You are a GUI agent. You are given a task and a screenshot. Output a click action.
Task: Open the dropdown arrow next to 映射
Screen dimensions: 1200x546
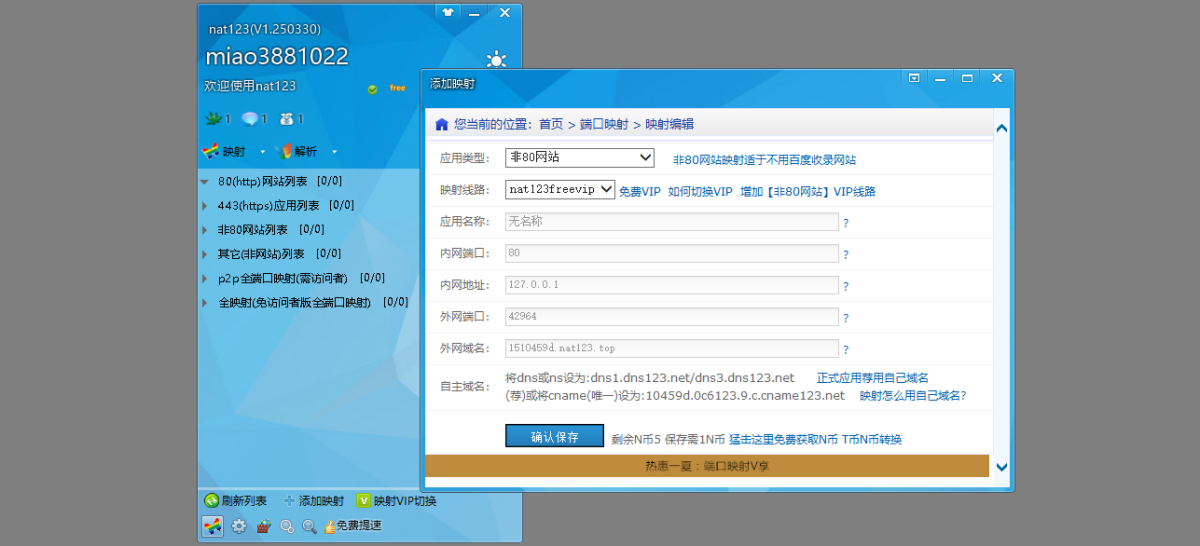coord(262,152)
